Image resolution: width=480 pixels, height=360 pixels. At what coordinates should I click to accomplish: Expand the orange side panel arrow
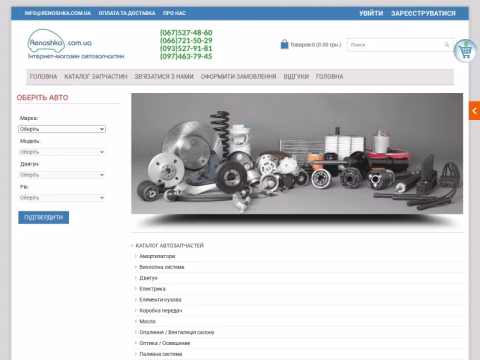(474, 111)
